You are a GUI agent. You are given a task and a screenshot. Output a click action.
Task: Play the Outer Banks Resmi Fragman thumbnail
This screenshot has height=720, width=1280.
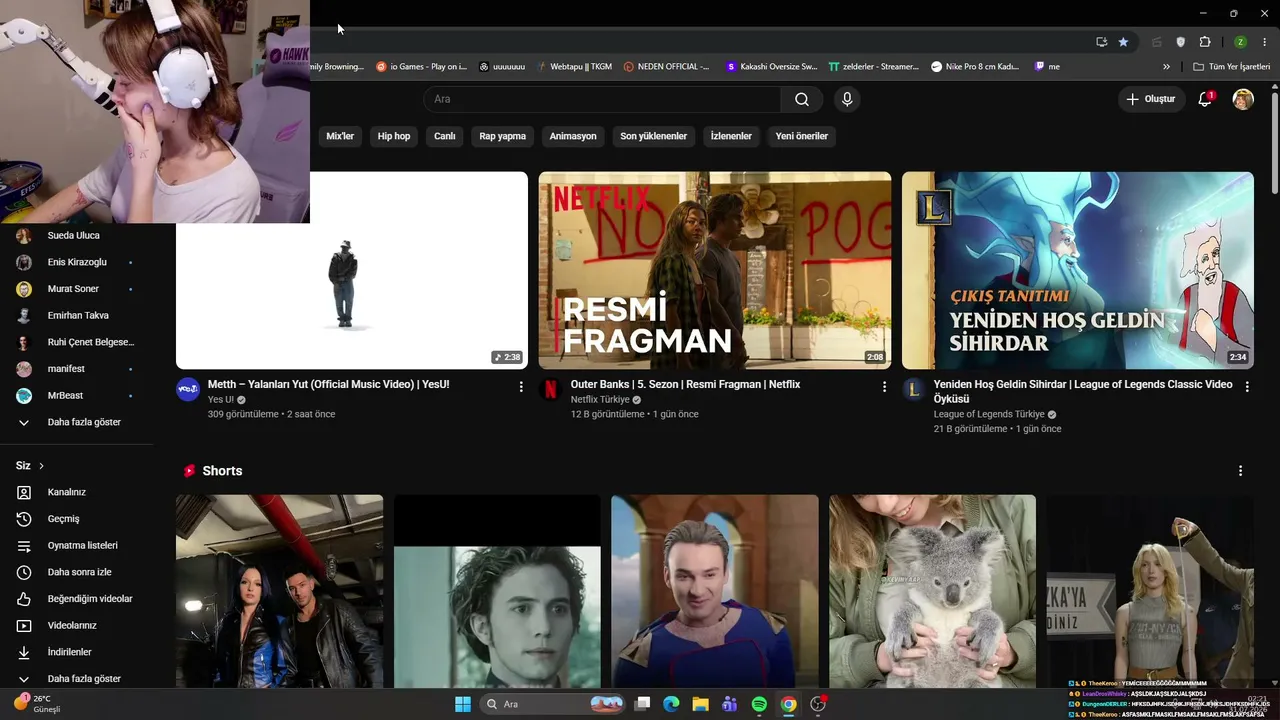click(715, 271)
